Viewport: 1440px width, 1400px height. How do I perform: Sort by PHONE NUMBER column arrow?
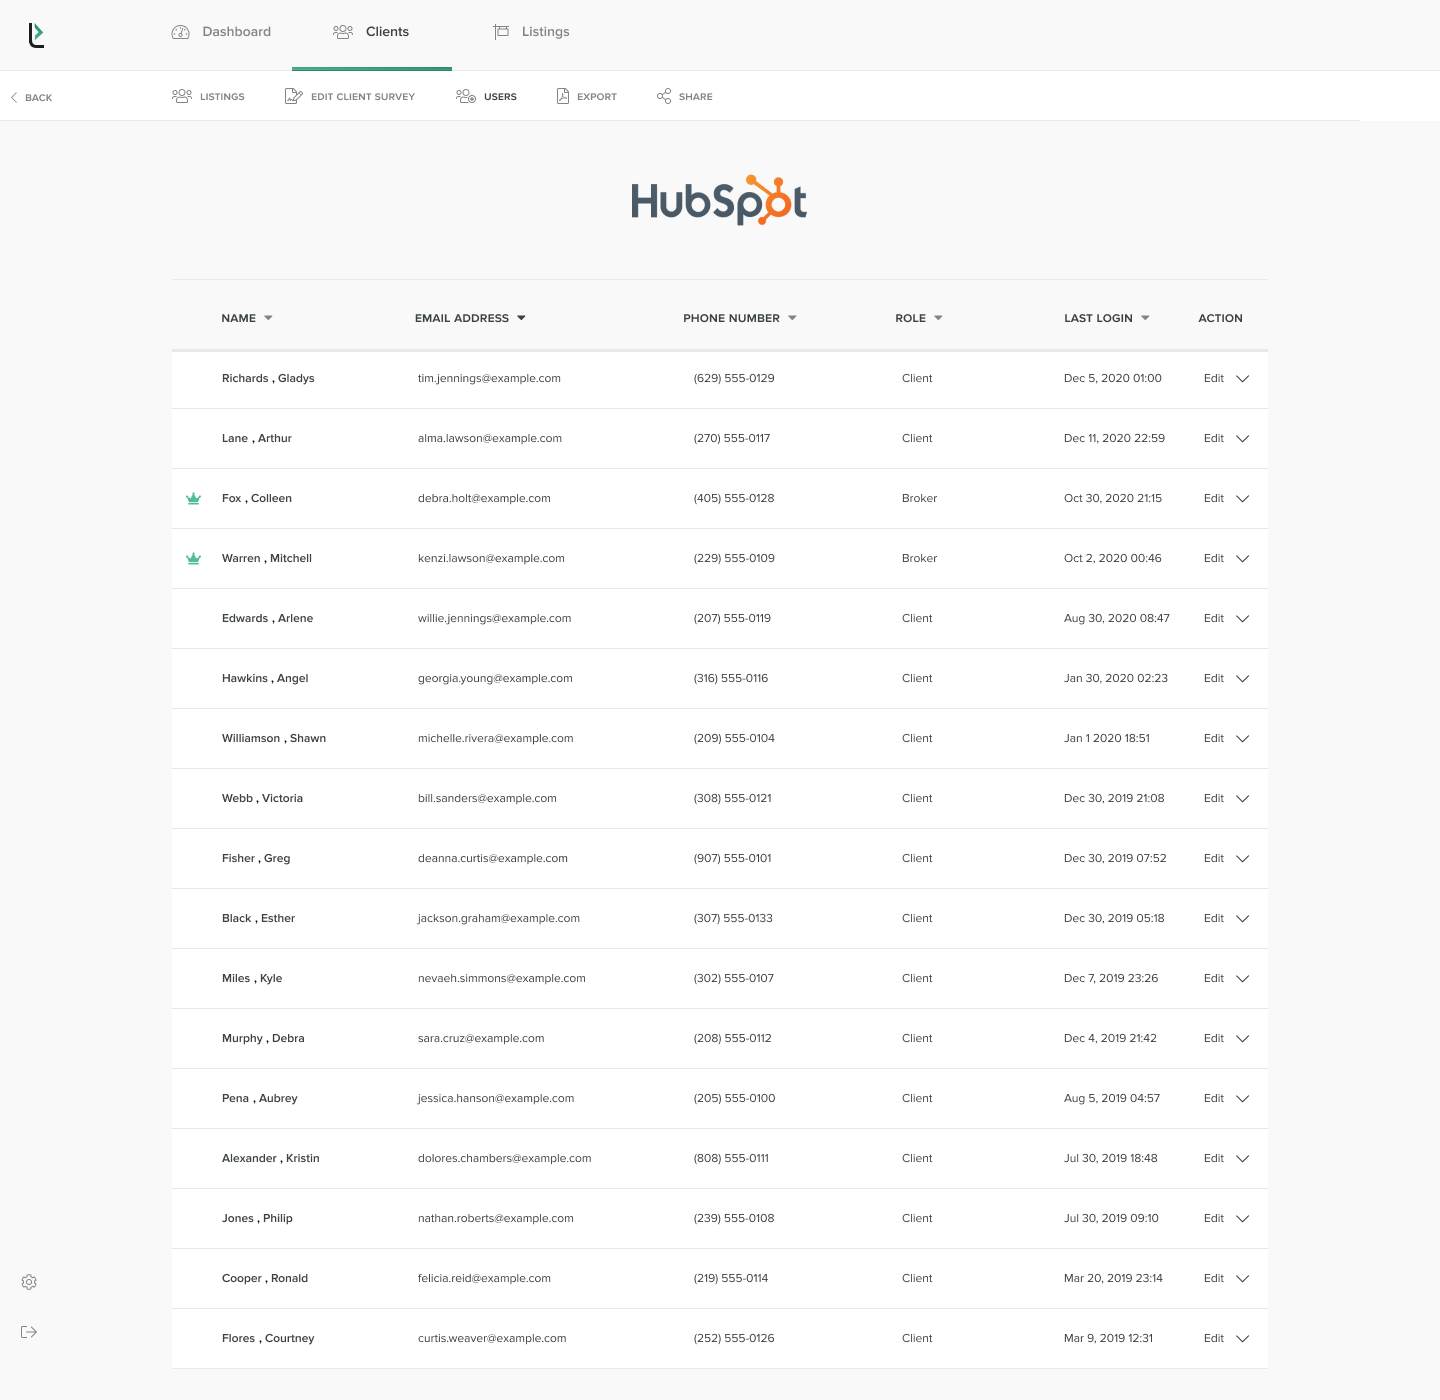(x=792, y=318)
